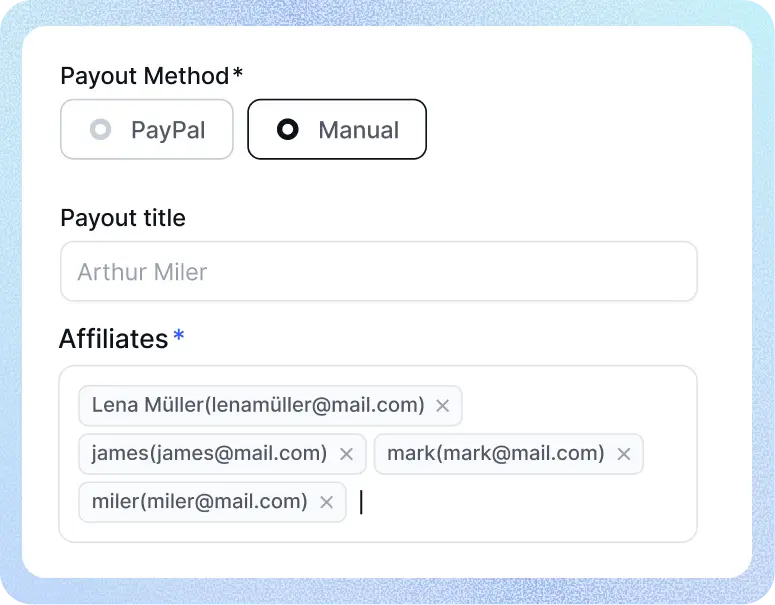The height and width of the screenshot is (605, 775).
Task: Choose the PayPal payout method text
Action: click(x=168, y=130)
